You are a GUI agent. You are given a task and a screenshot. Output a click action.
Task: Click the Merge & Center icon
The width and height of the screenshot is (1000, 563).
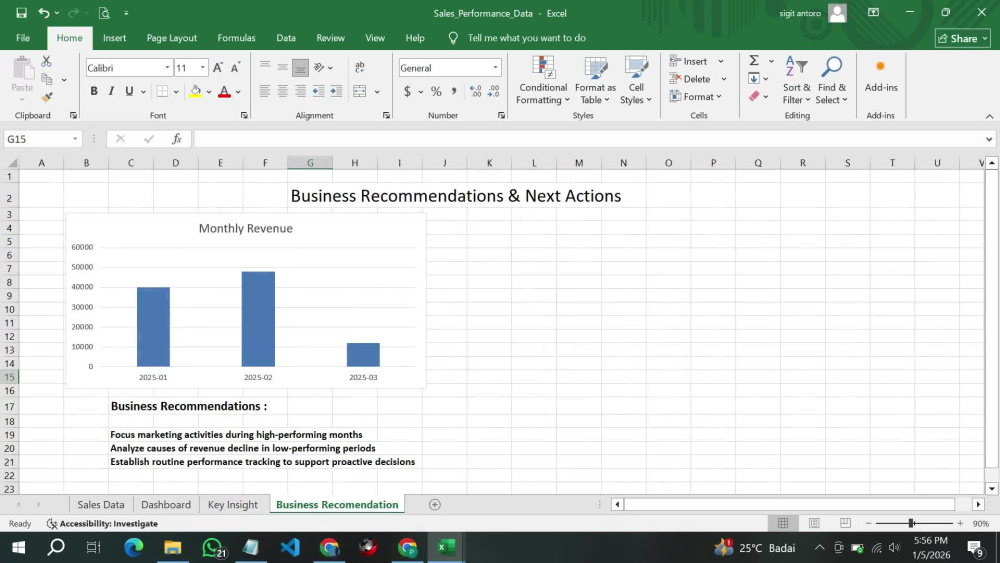click(360, 91)
